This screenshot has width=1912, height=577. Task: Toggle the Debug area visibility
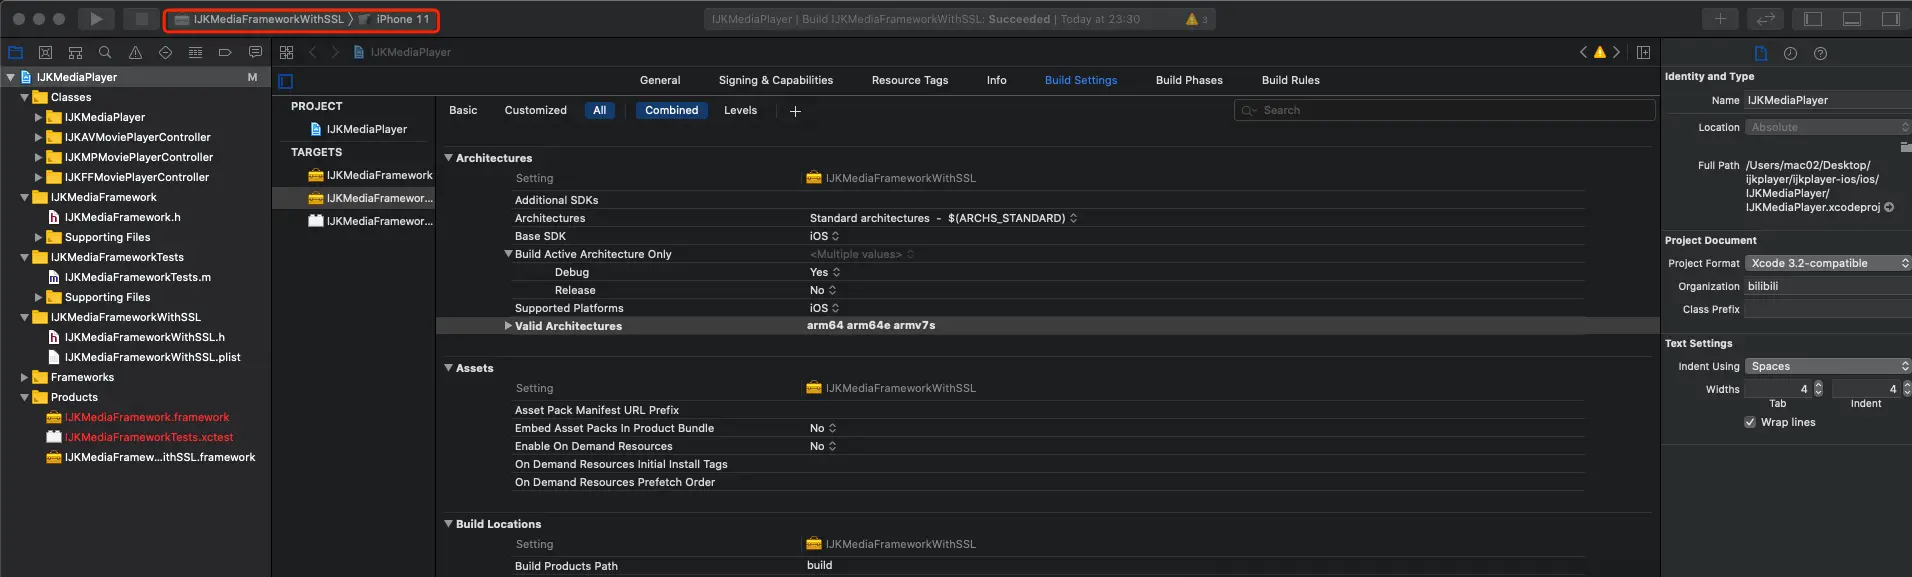1852,19
